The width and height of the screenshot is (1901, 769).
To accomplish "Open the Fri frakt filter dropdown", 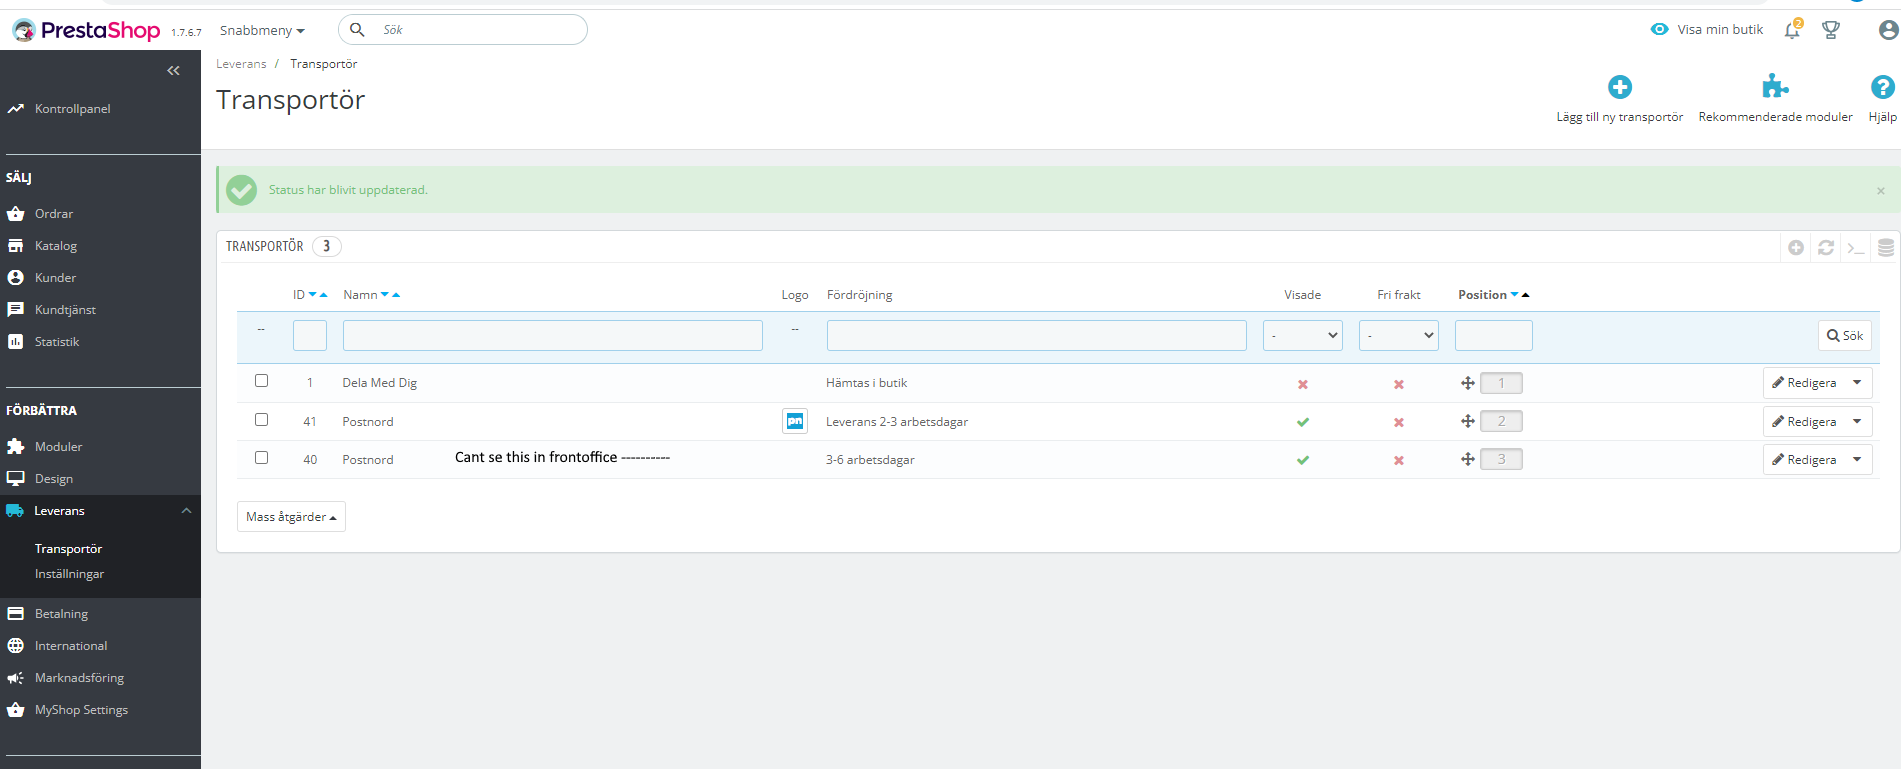I will [x=1399, y=336].
